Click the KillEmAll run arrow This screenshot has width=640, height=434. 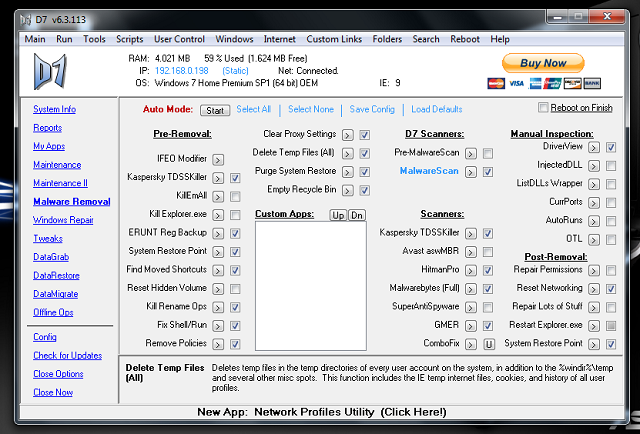click(x=218, y=197)
